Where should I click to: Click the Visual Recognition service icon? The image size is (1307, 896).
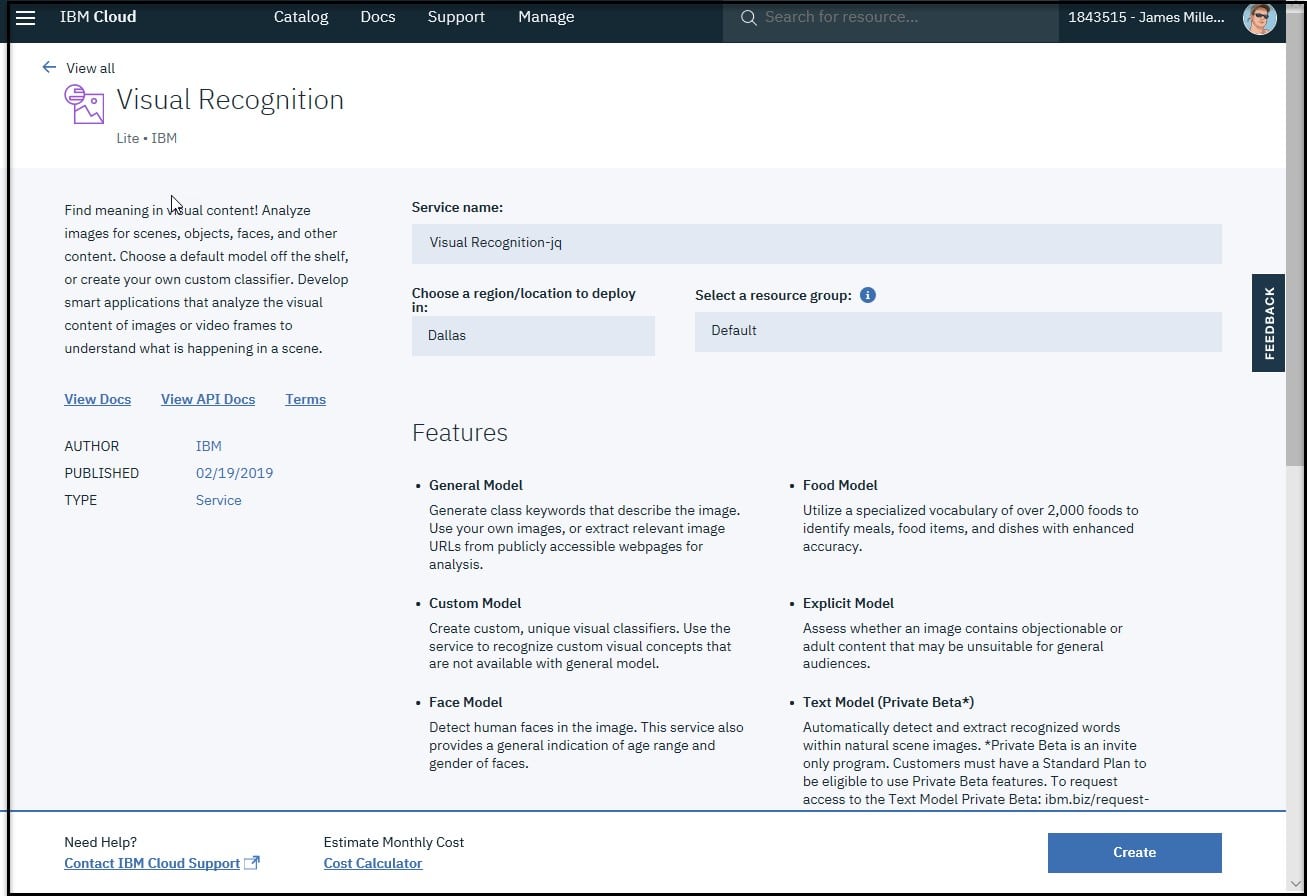(85, 103)
